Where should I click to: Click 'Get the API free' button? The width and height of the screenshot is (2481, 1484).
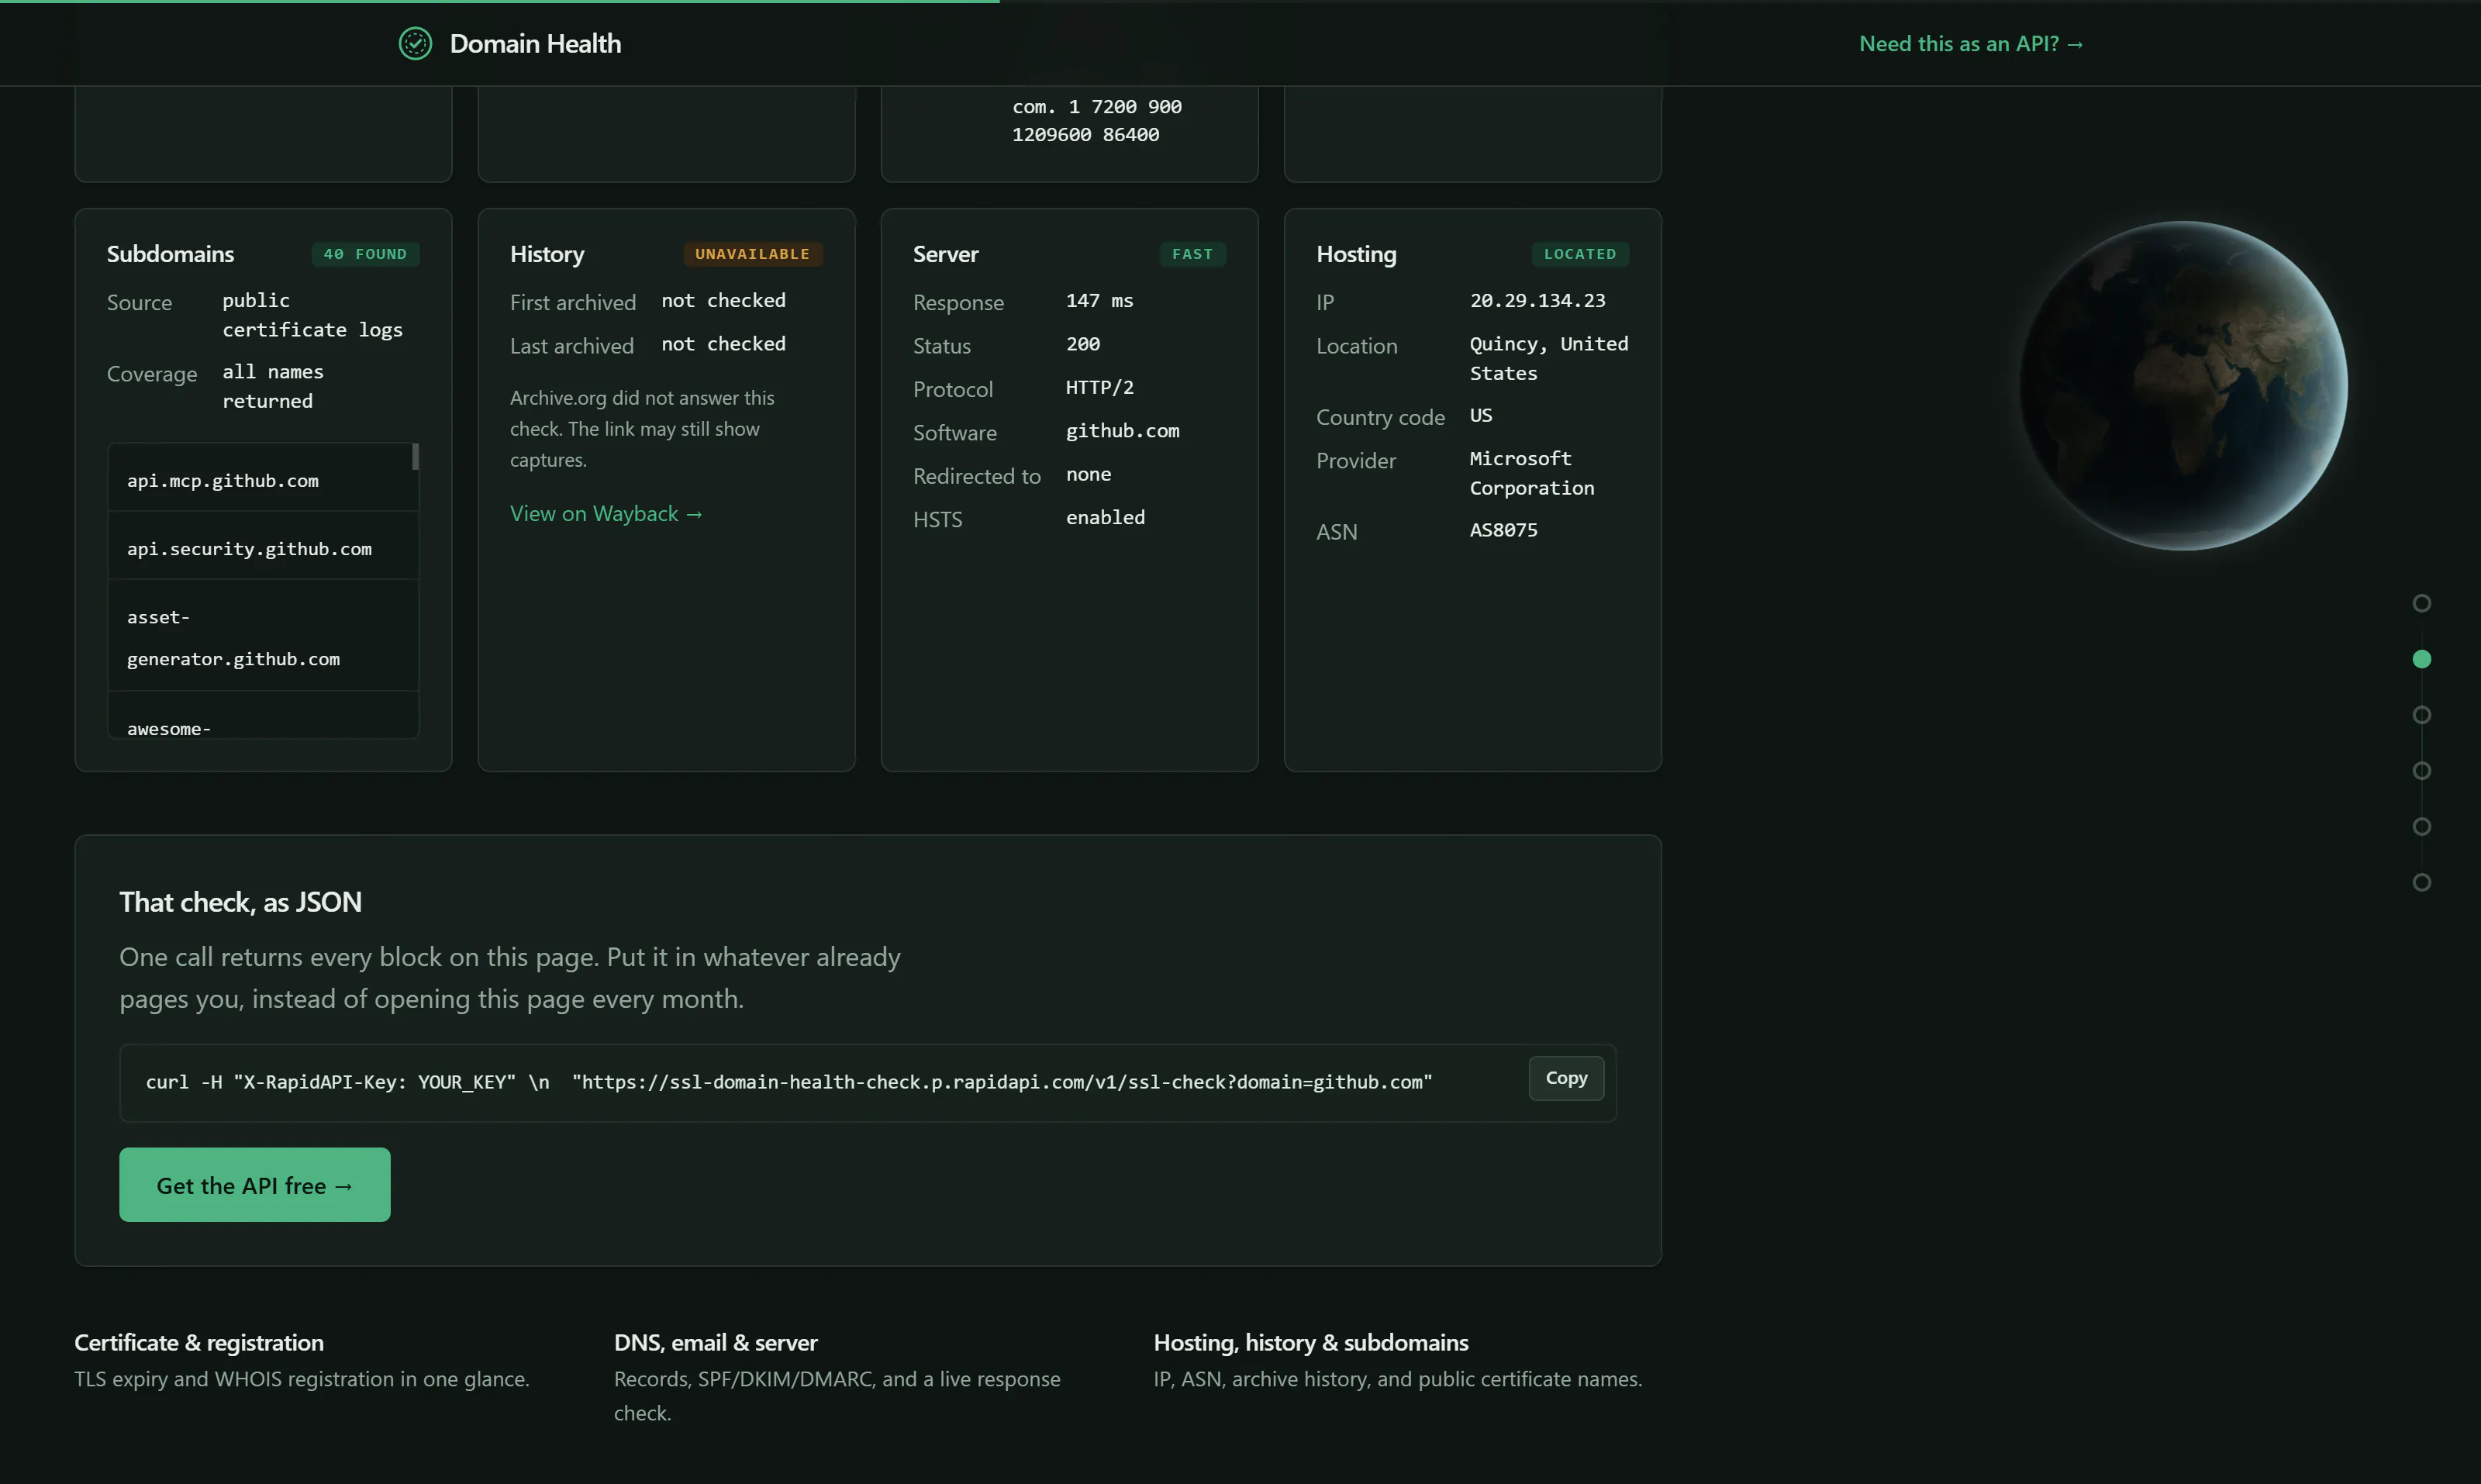(x=255, y=1185)
